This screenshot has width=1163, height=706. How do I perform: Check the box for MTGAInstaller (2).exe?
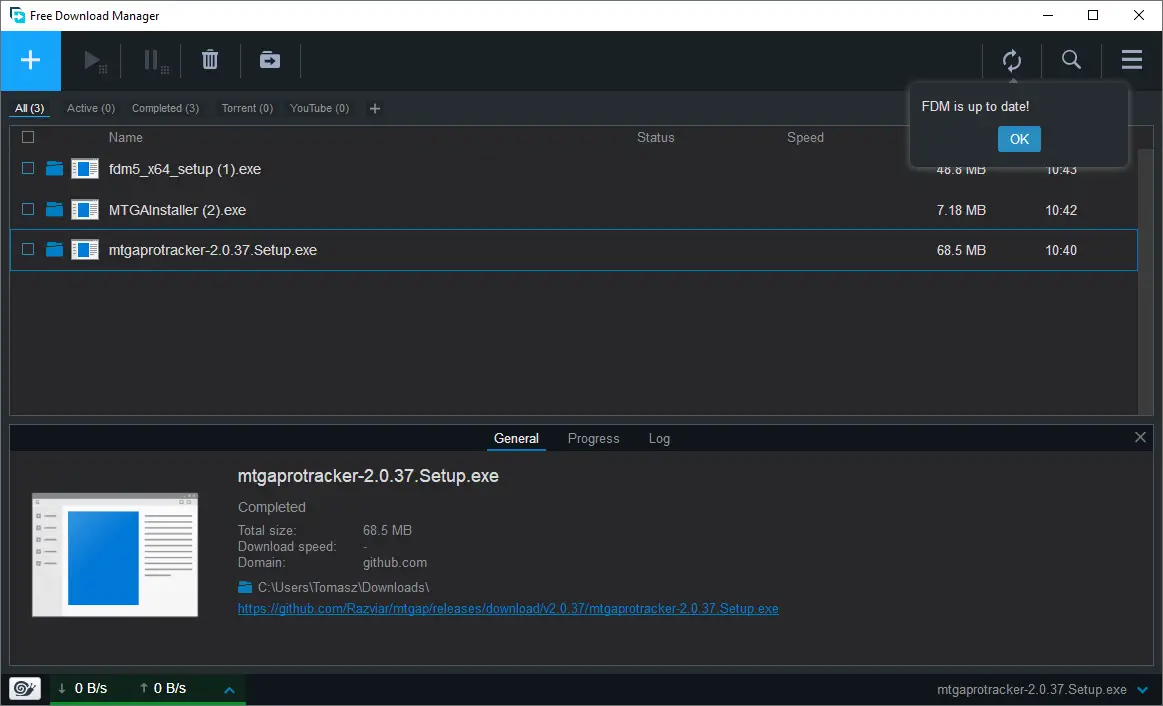coord(28,209)
